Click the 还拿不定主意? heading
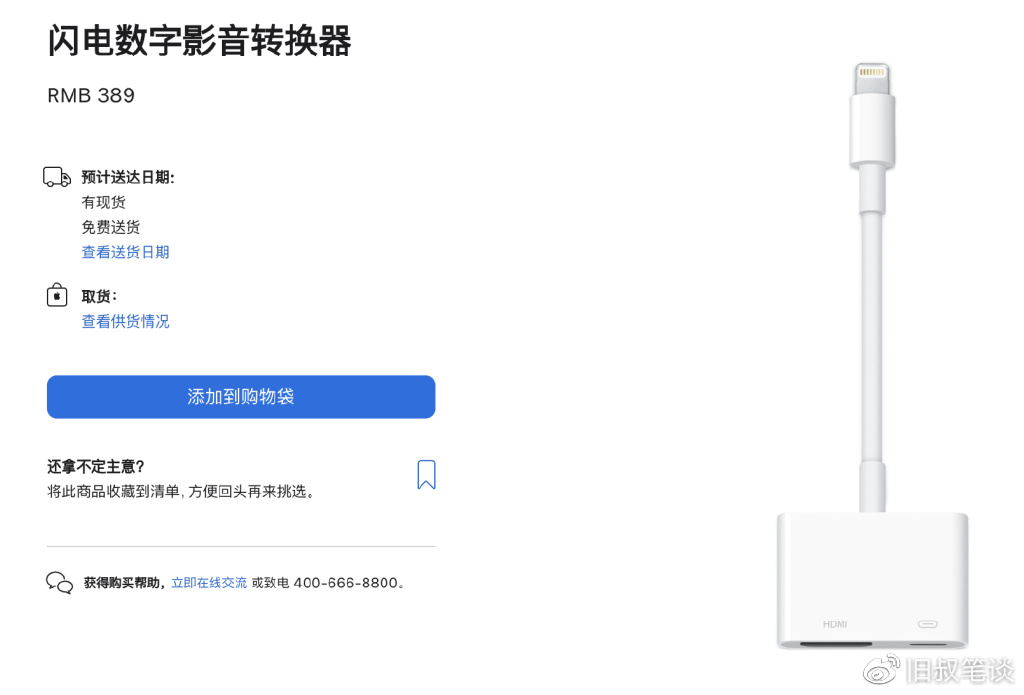 (96, 466)
